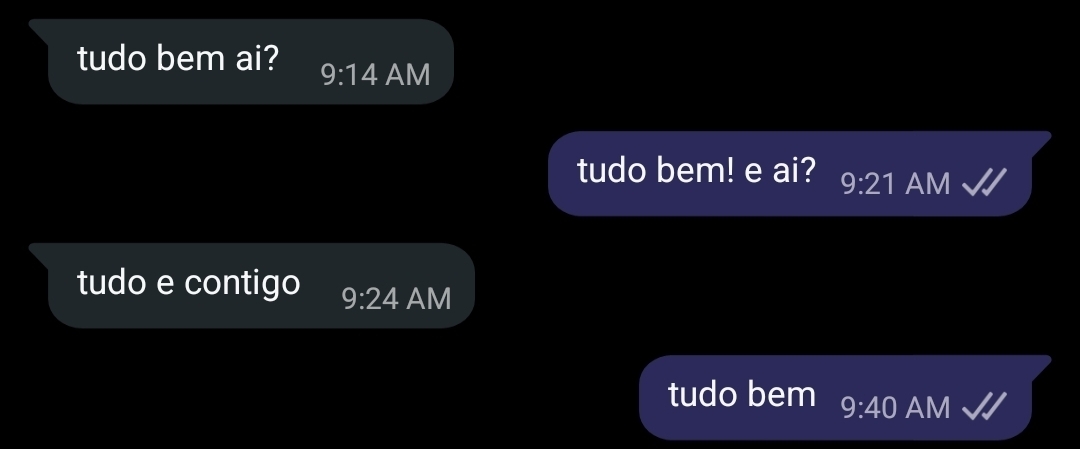Screen dimensions: 1080x449
Task: Click the word "bem!" in the 9:21 AM message
Action: 695,170
